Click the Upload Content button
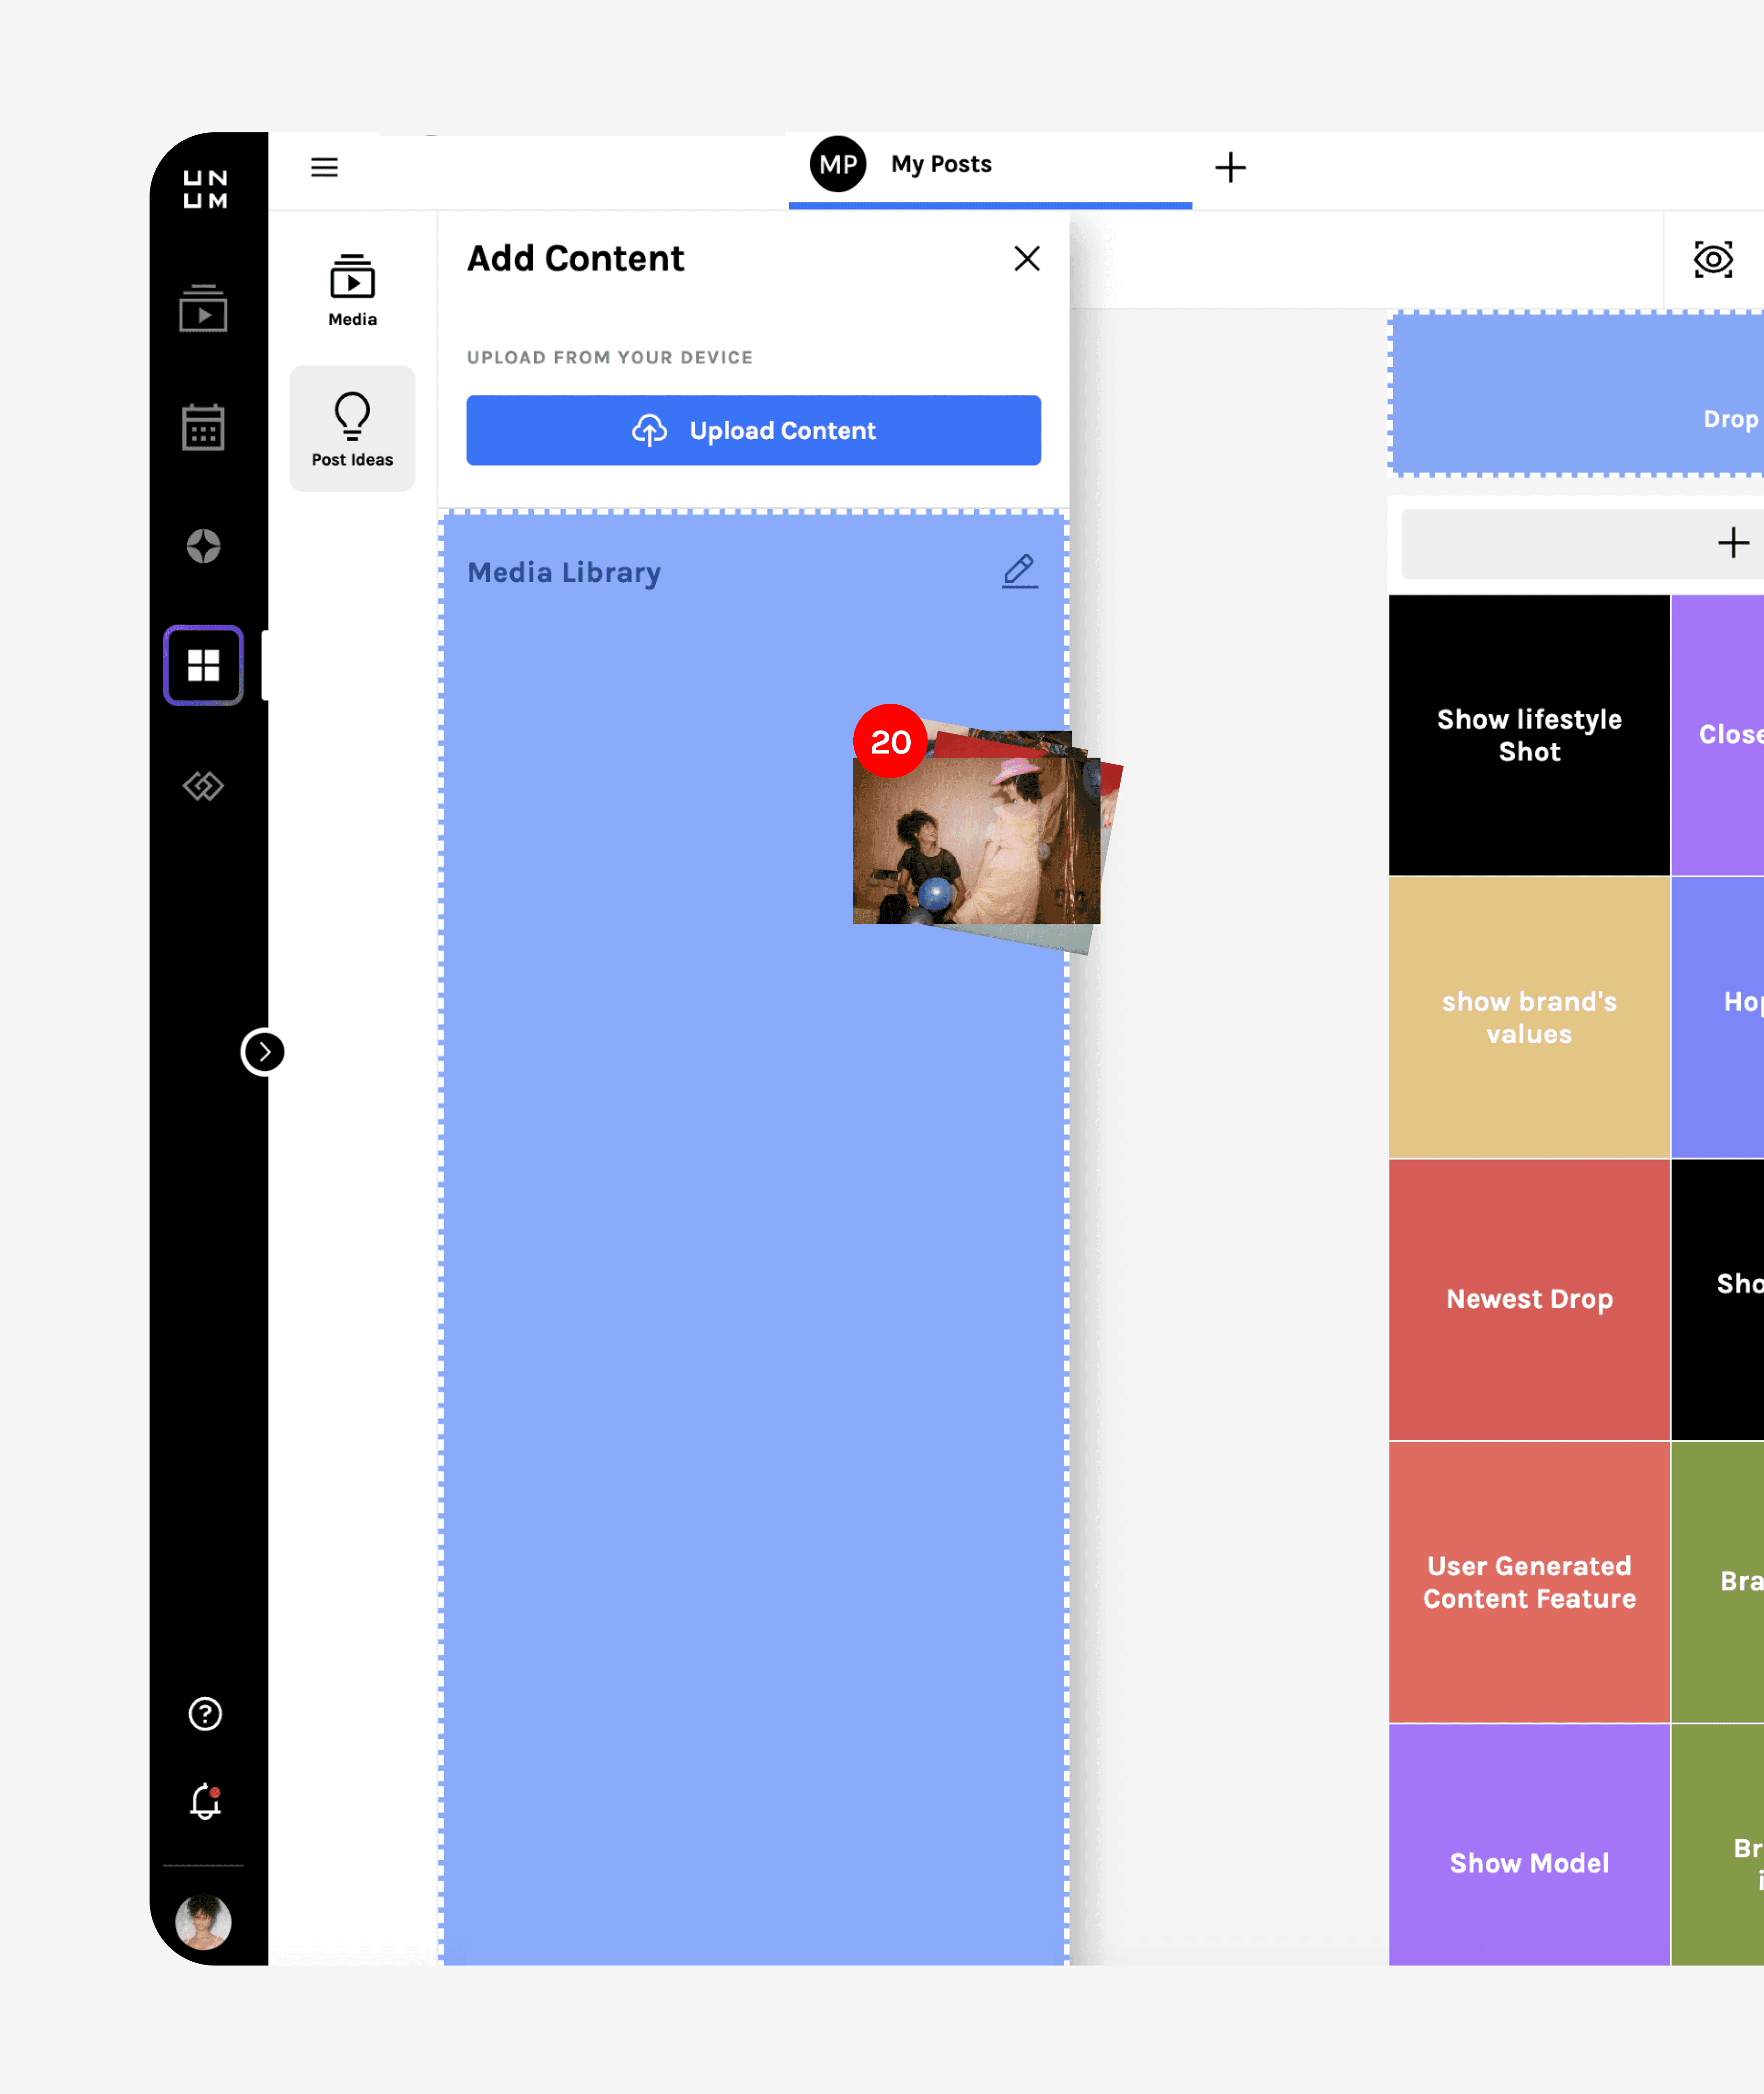 click(x=753, y=431)
